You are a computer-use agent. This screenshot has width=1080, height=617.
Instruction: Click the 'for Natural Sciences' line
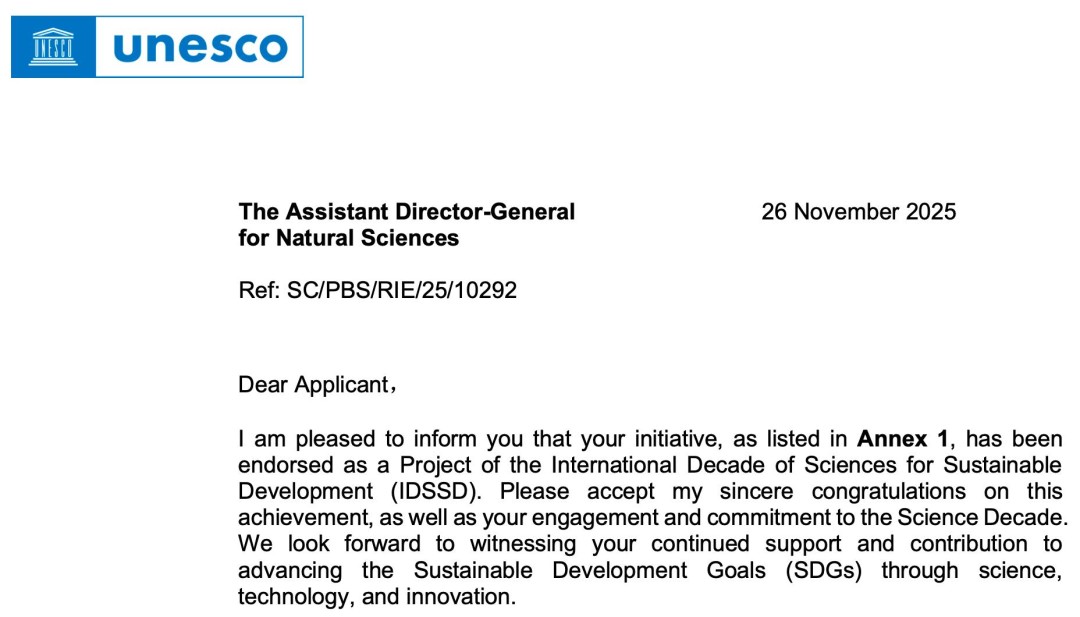[348, 238]
